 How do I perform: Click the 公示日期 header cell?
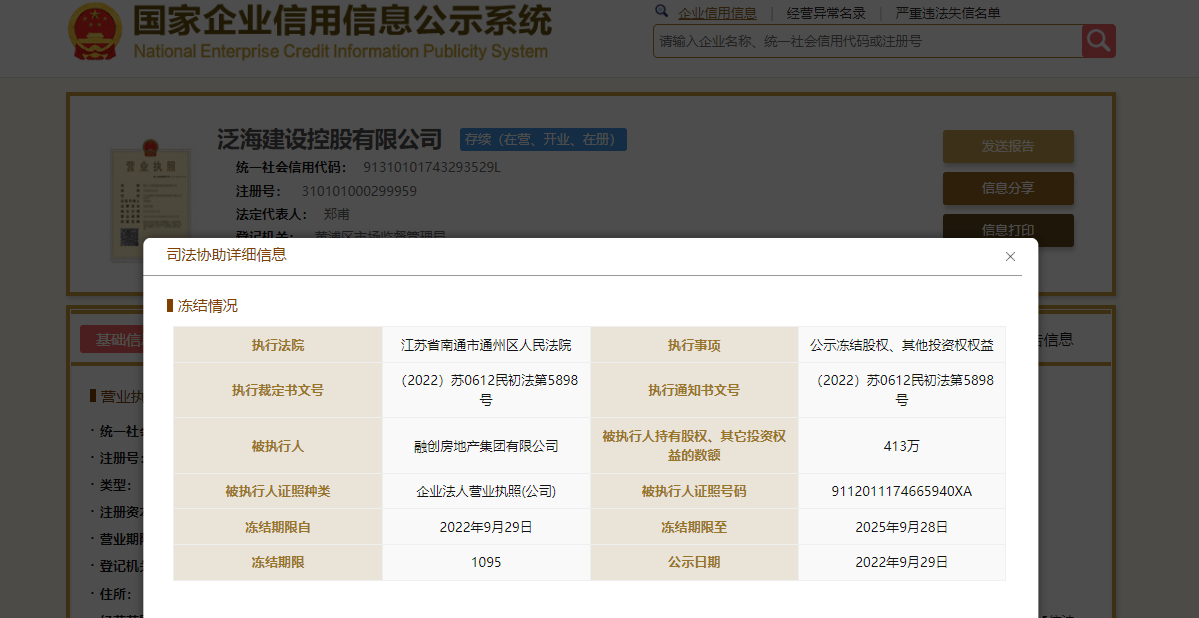coord(694,562)
